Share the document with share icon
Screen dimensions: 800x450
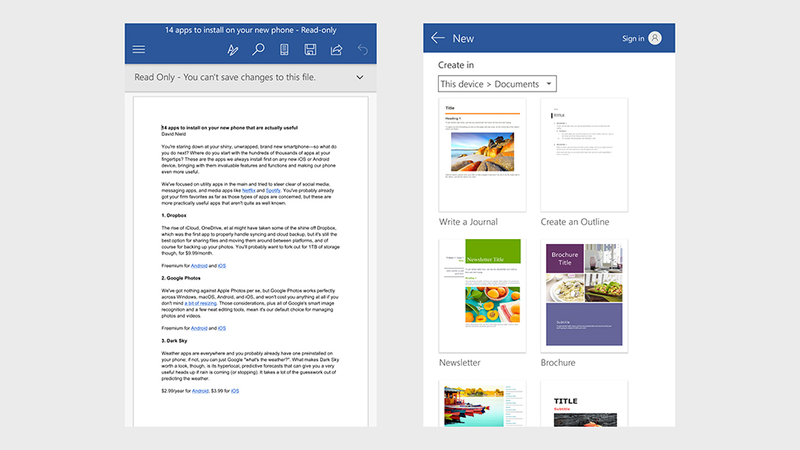tap(336, 49)
